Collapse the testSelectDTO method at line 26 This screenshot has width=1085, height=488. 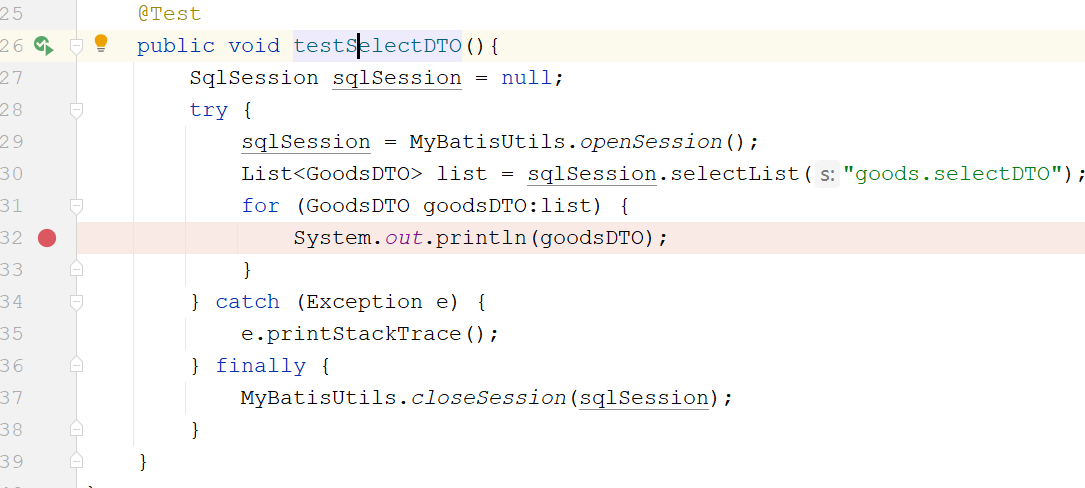pyautogui.click(x=76, y=46)
